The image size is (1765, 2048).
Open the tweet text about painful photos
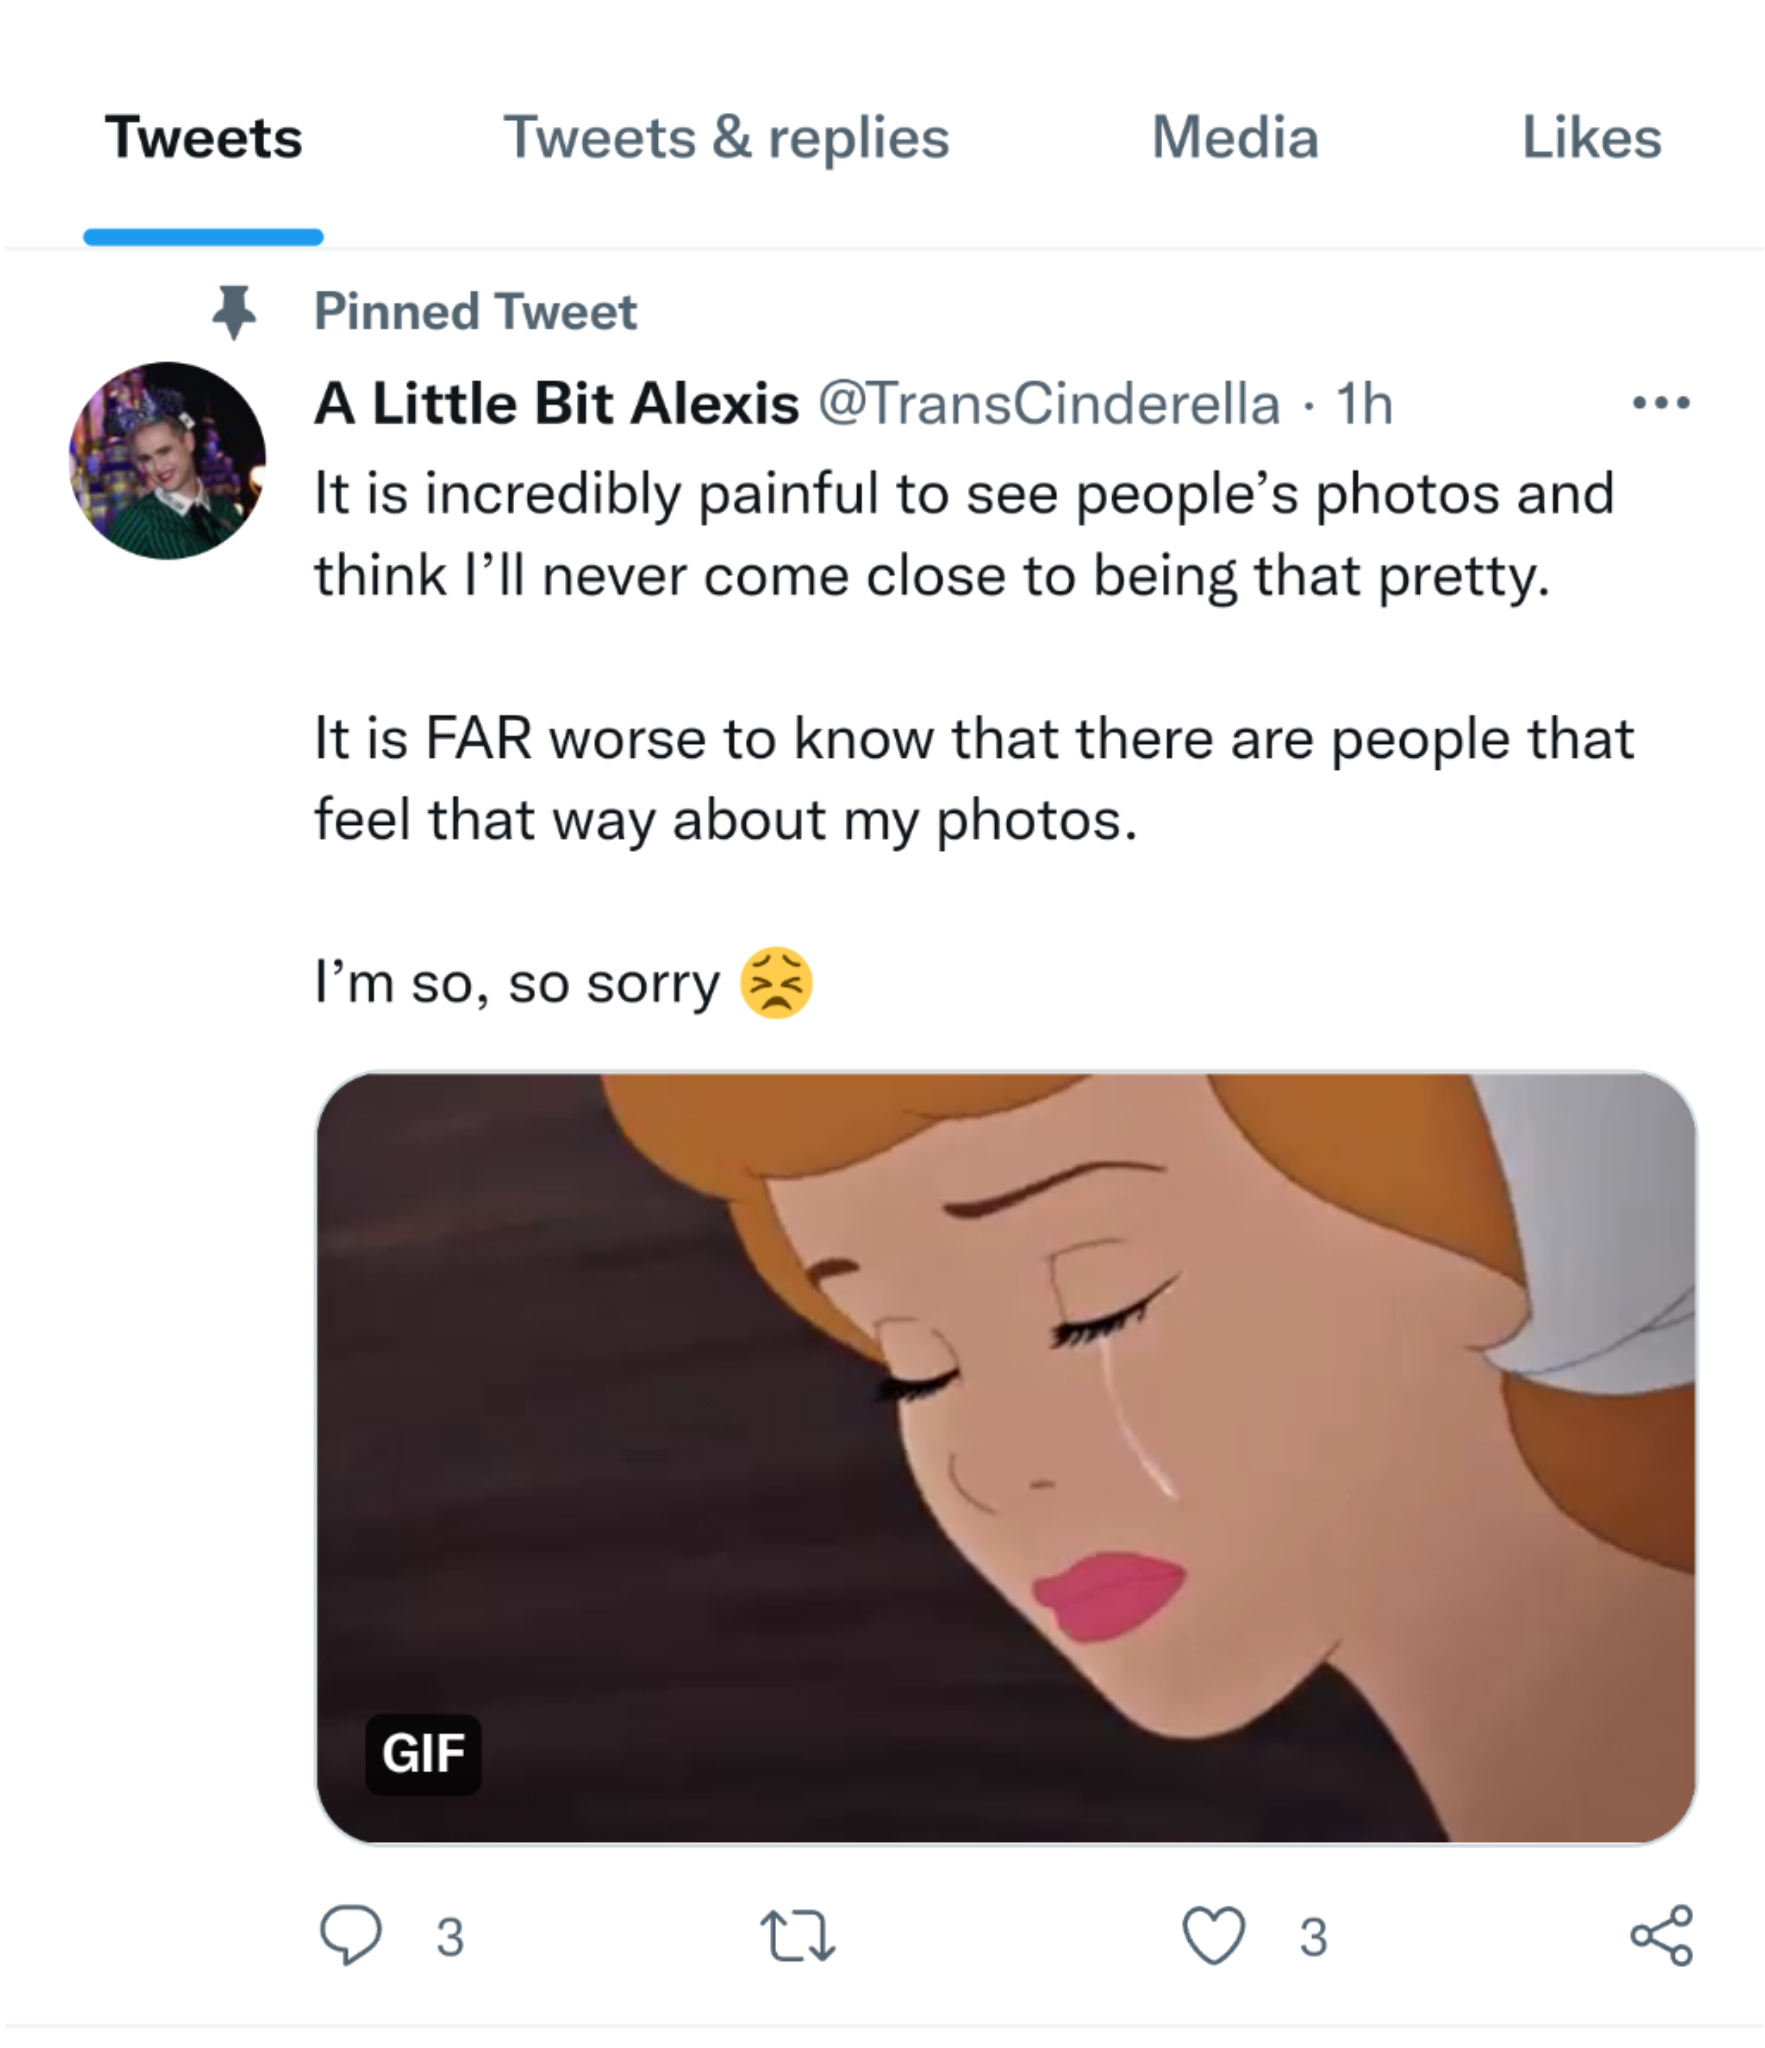pyautogui.click(x=975, y=738)
